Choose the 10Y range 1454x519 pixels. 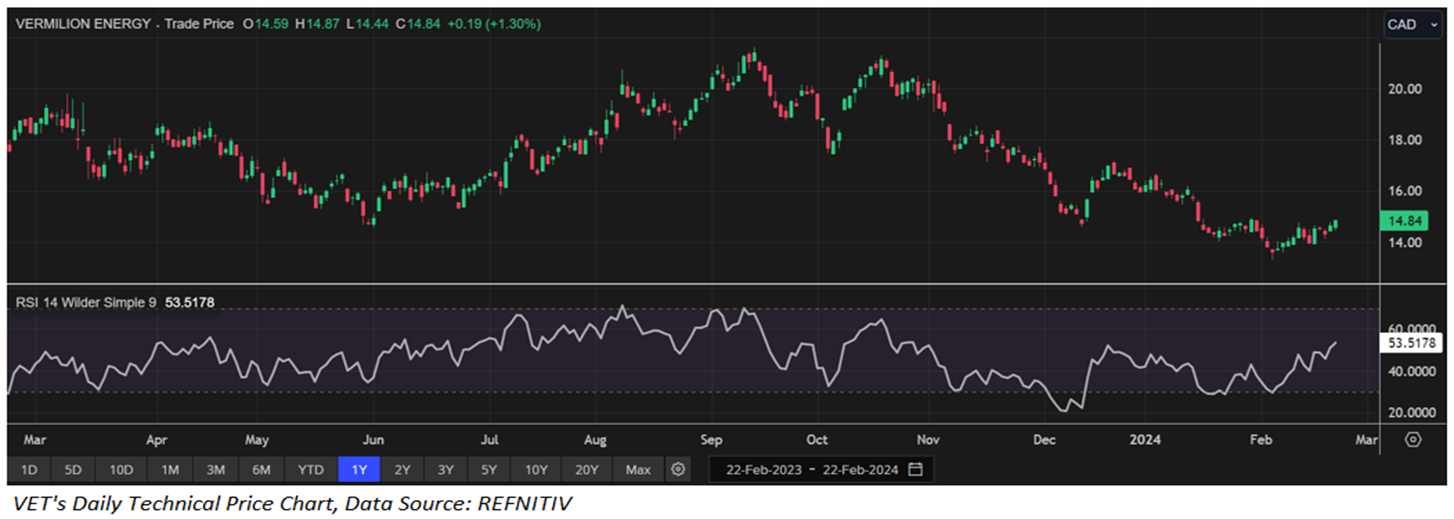[x=535, y=469]
